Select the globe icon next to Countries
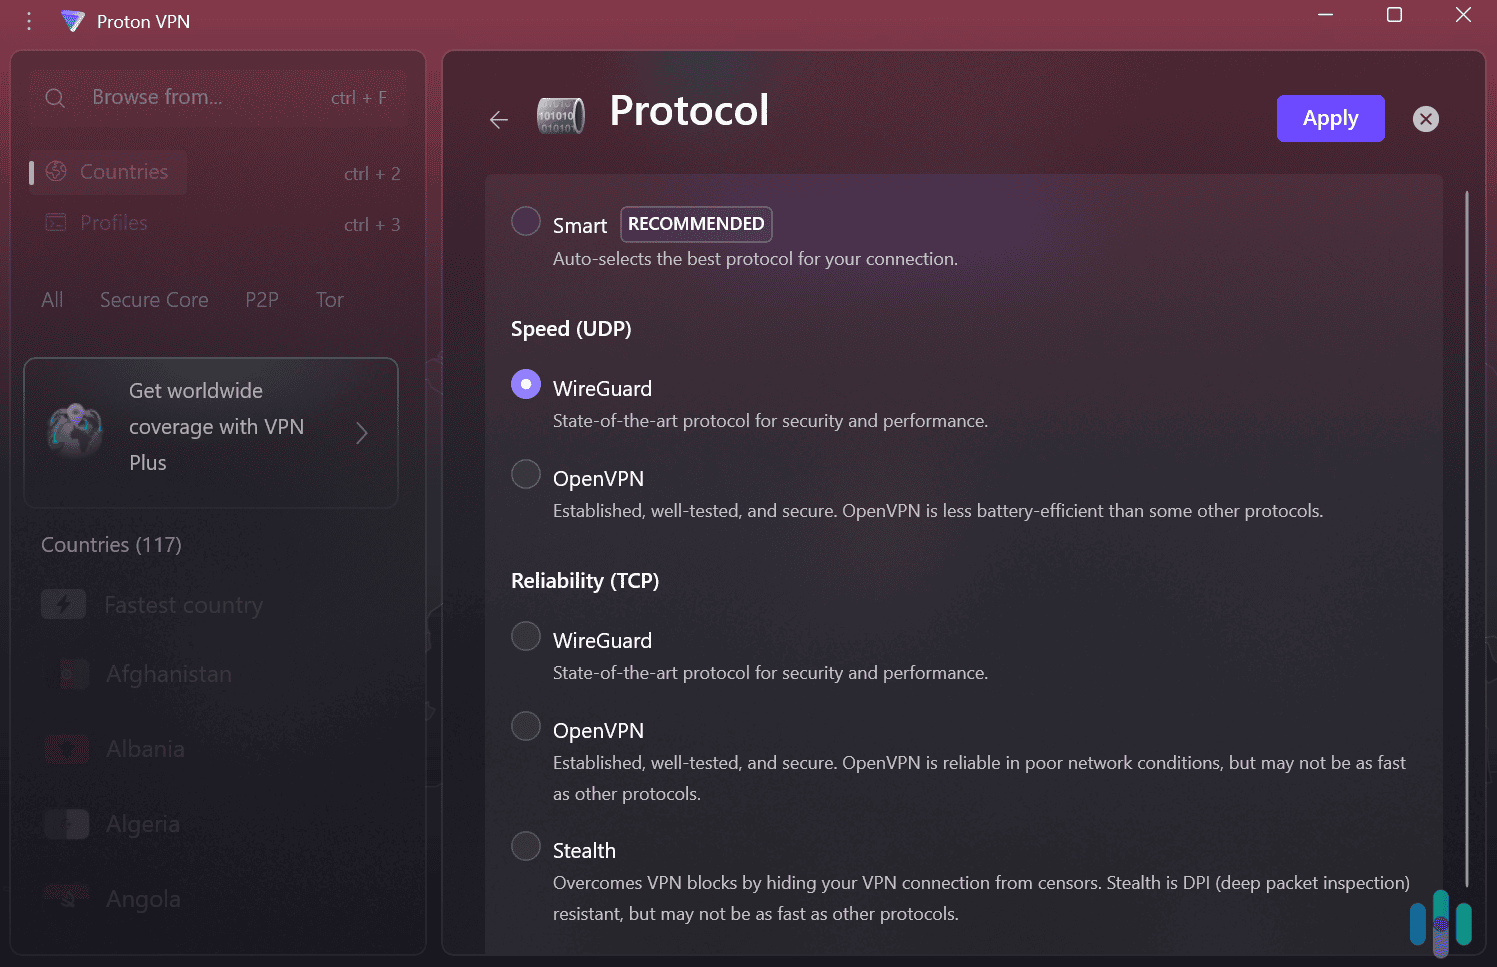Screen dimensions: 1497x967 [57, 171]
